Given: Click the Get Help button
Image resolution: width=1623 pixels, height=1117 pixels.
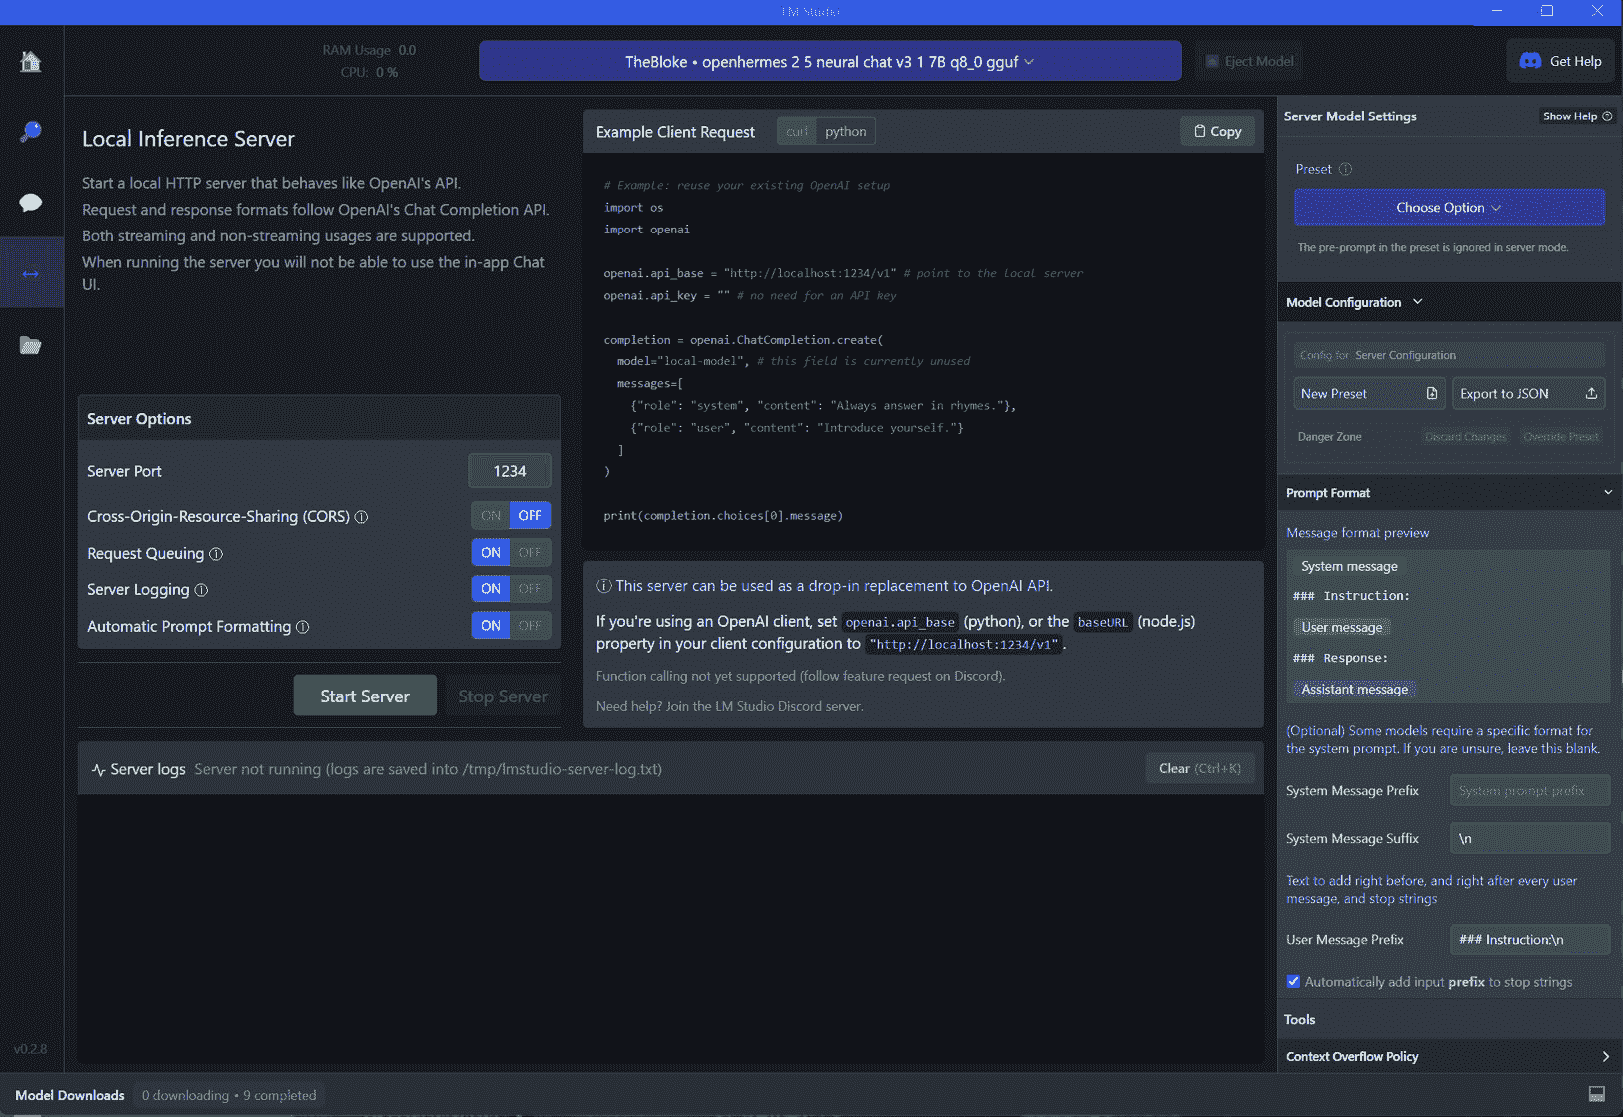Looking at the screenshot, I should pyautogui.click(x=1560, y=61).
